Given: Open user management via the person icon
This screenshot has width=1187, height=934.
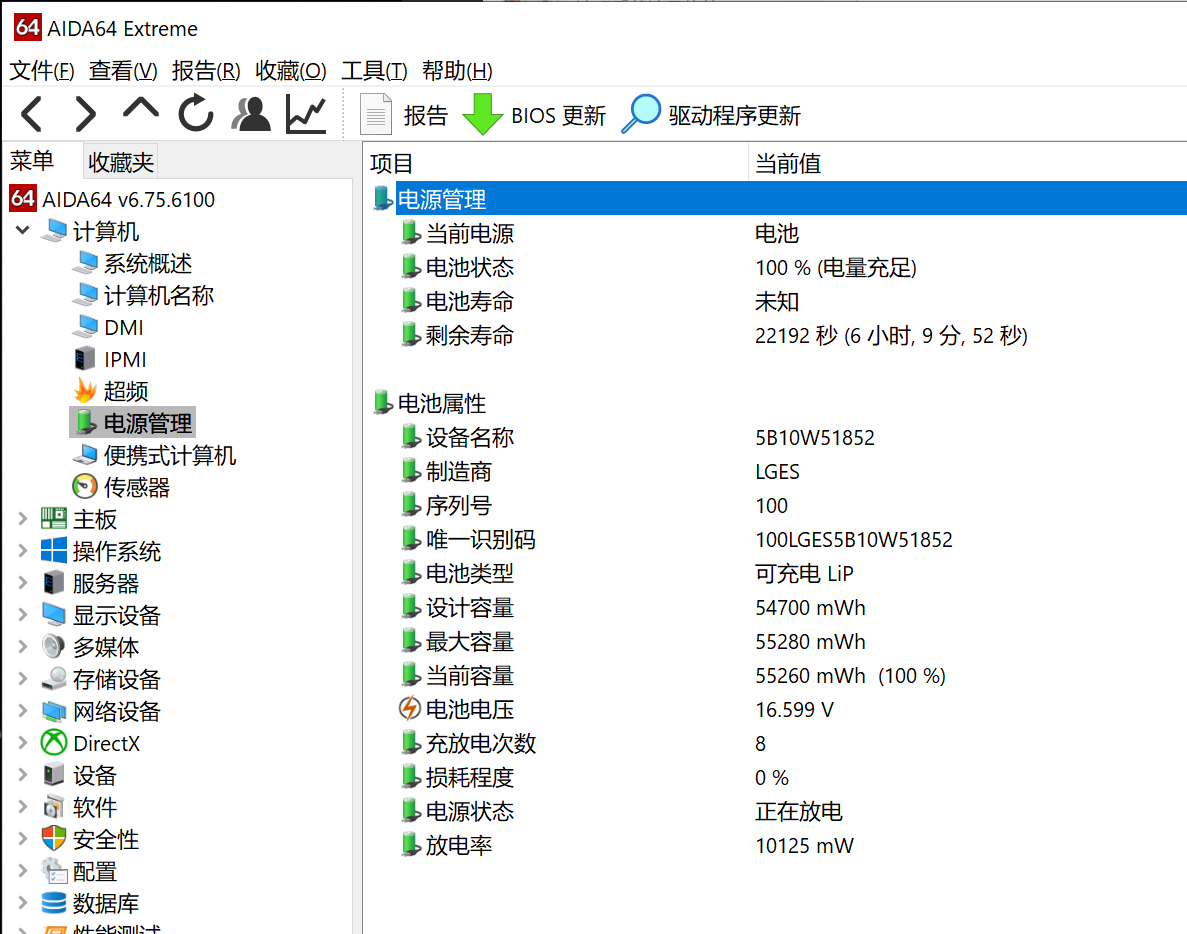Looking at the screenshot, I should [251, 114].
